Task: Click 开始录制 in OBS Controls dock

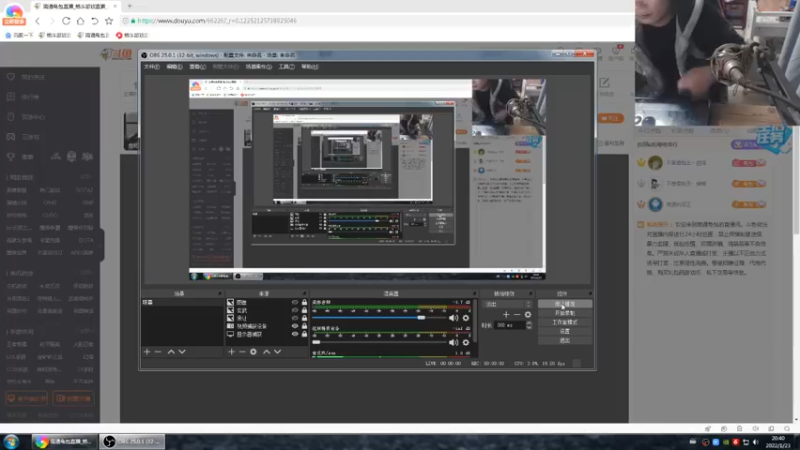Action: point(565,313)
